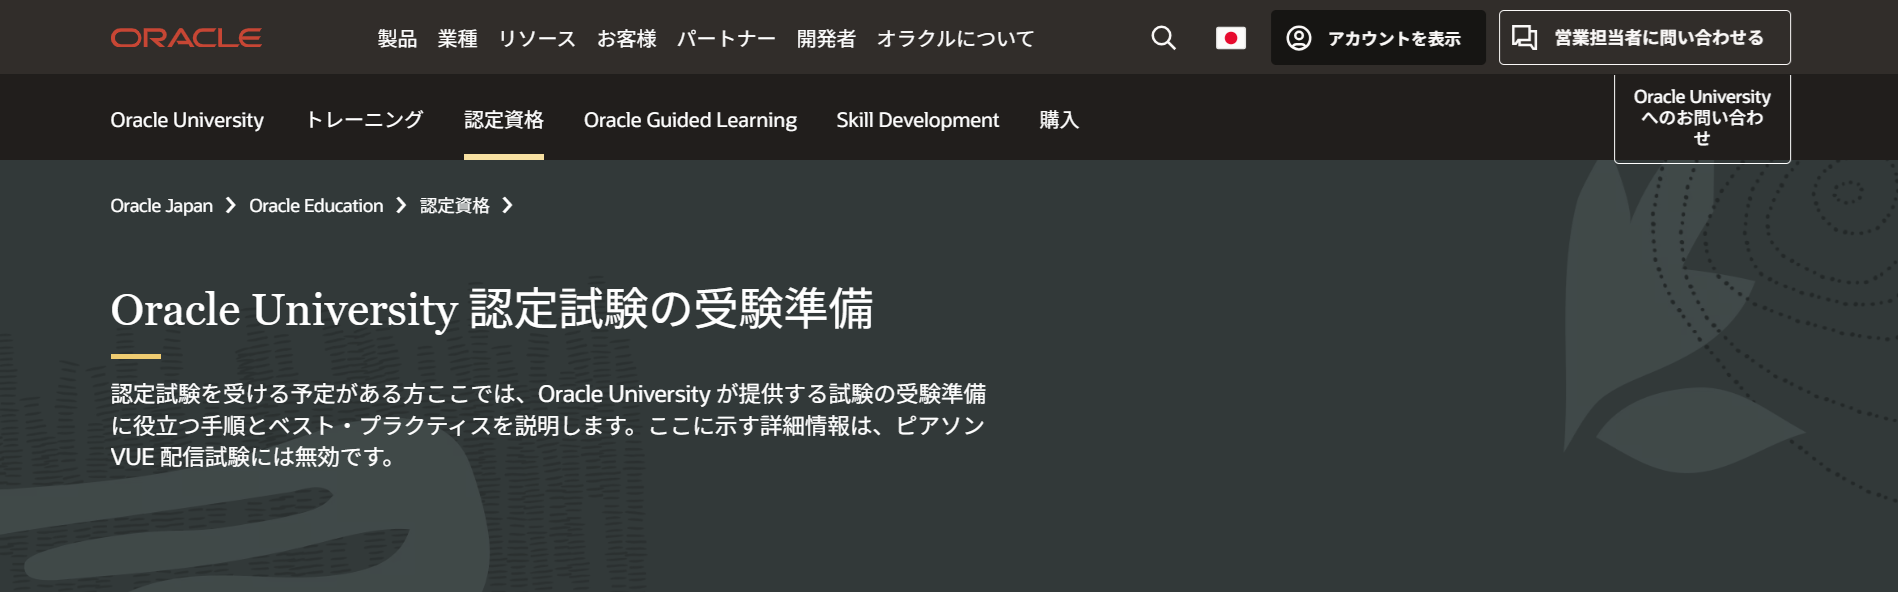Open the 開発者 menu

[826, 39]
